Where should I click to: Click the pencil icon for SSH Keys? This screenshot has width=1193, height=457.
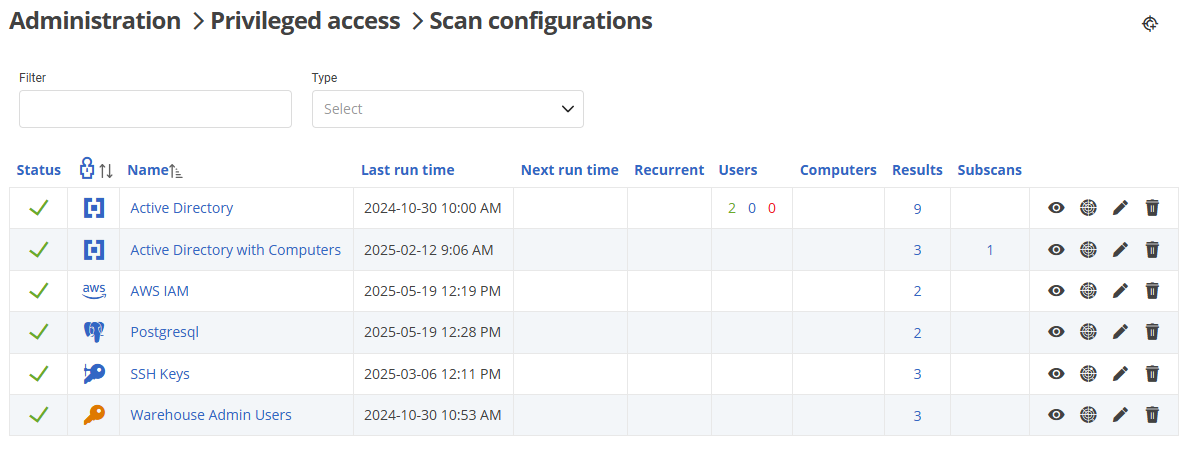1120,374
